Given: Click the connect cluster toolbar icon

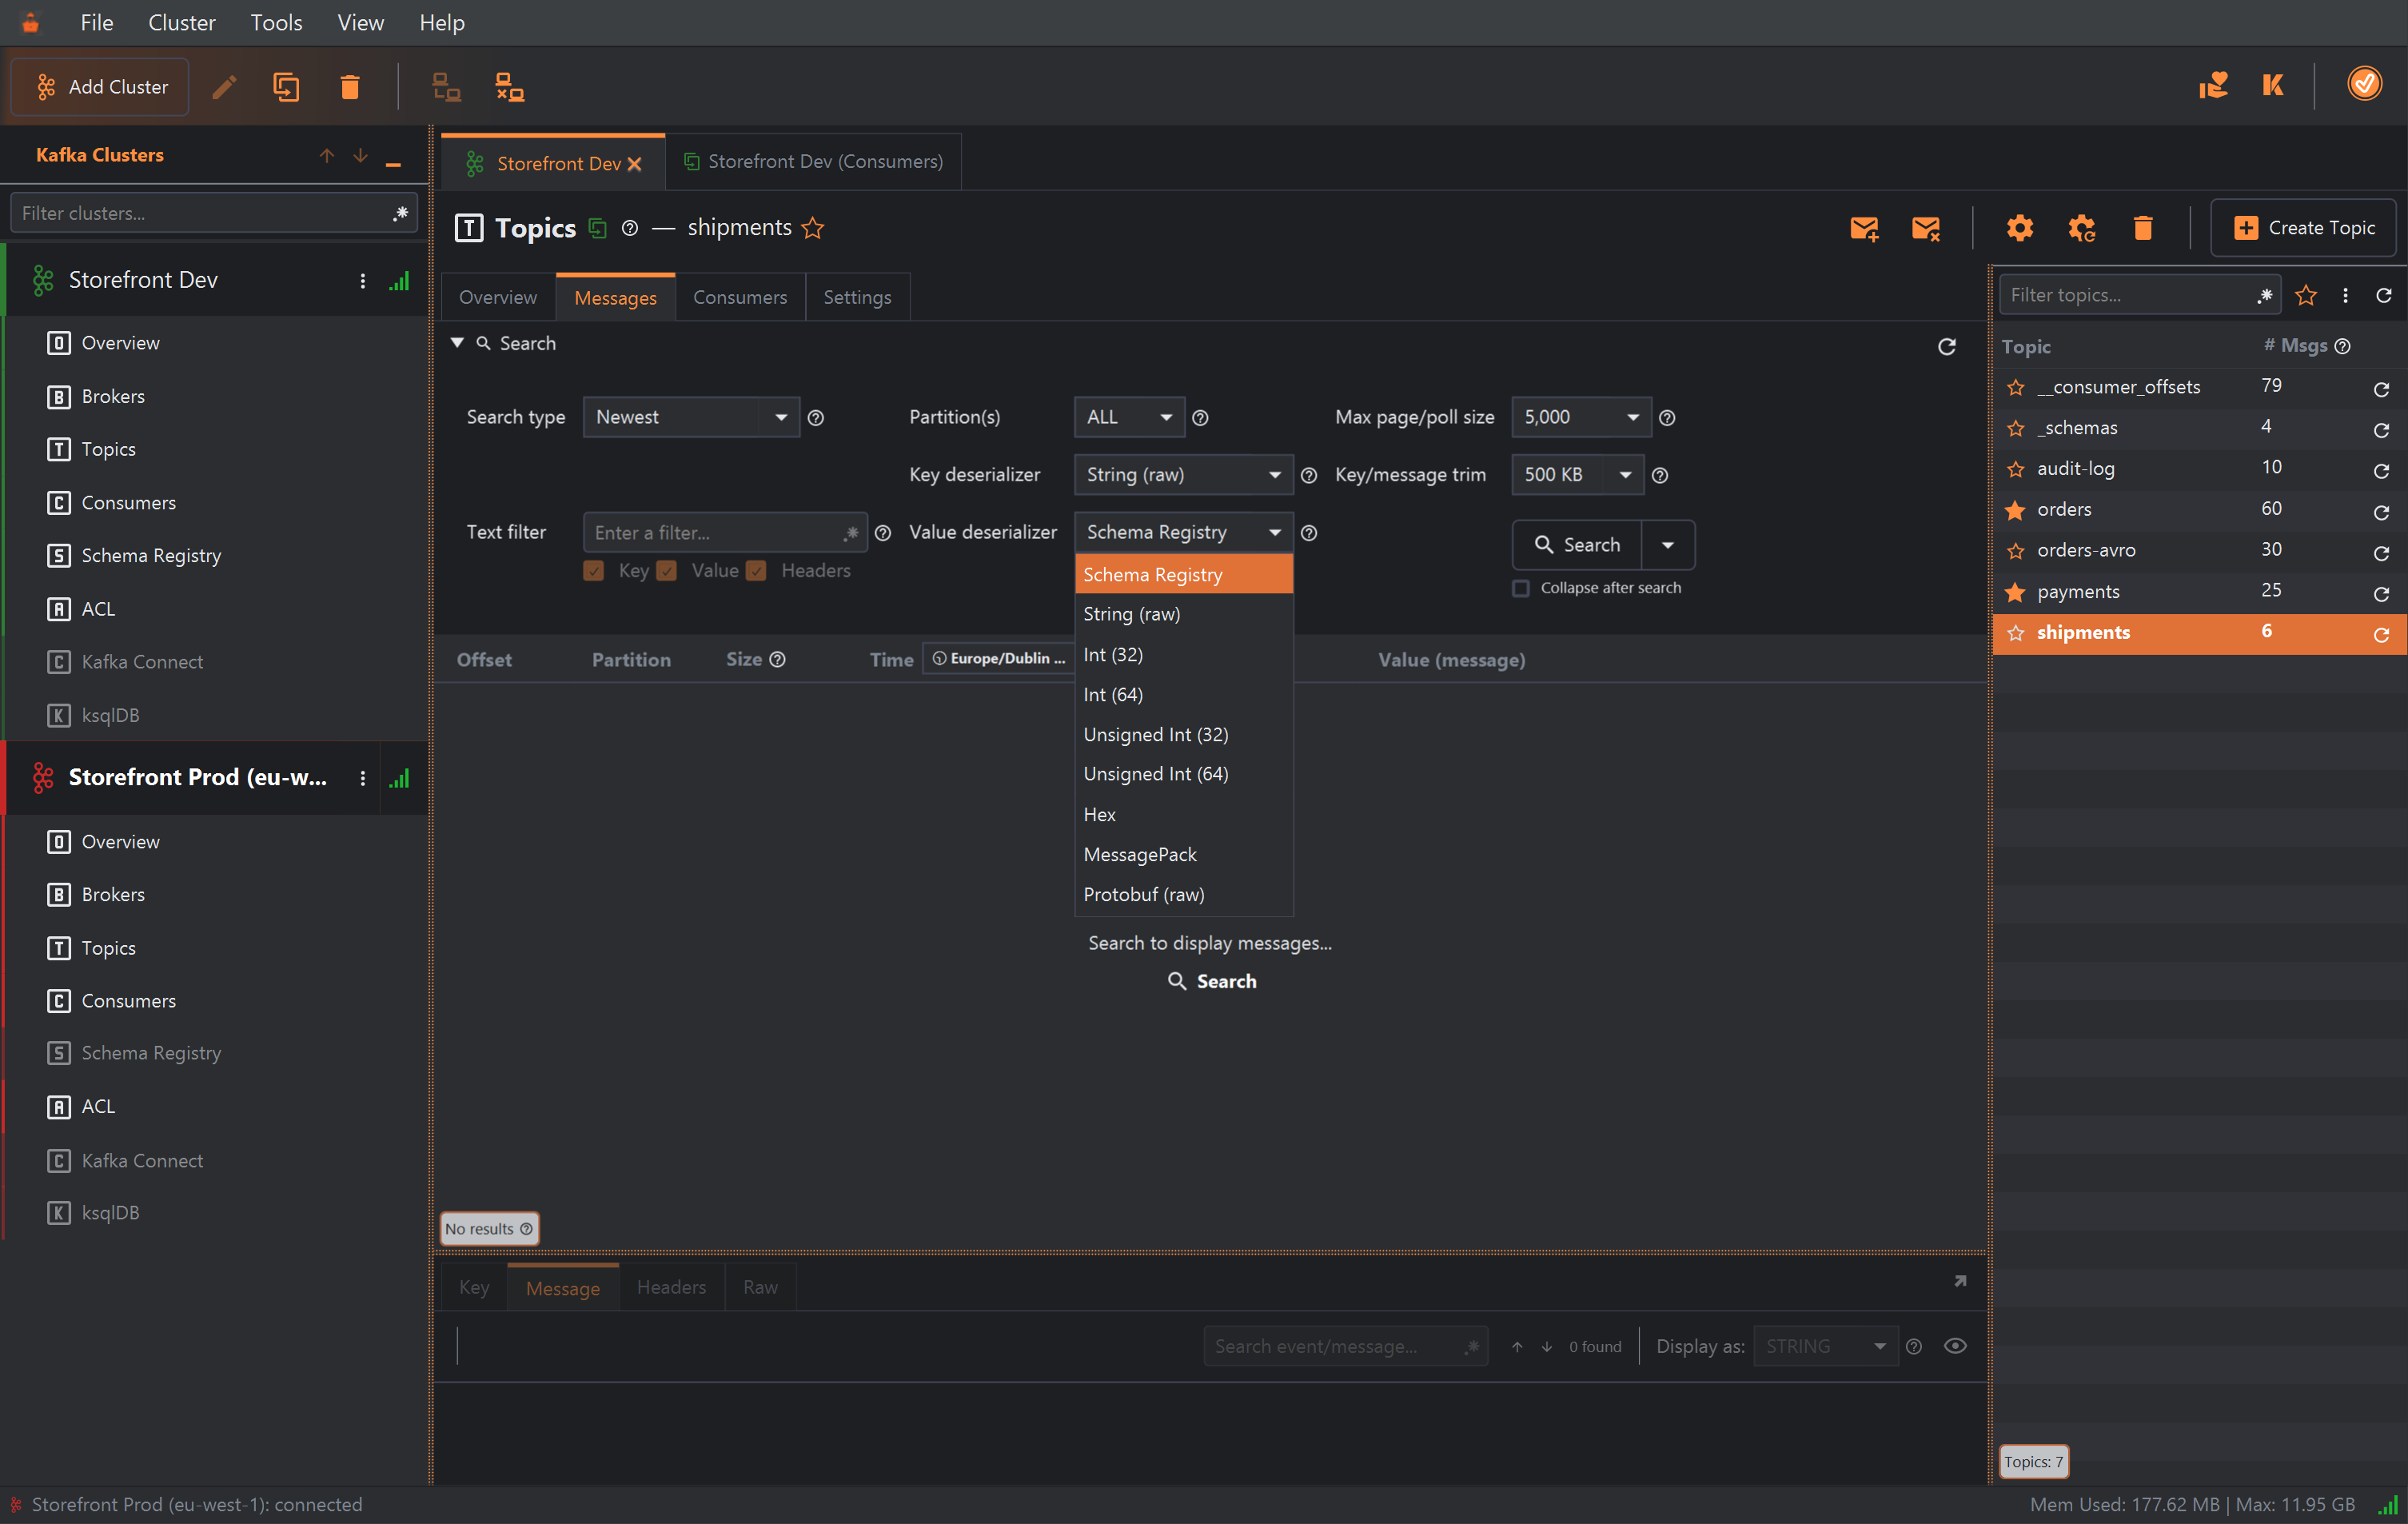Looking at the screenshot, I should pyautogui.click(x=446, y=87).
